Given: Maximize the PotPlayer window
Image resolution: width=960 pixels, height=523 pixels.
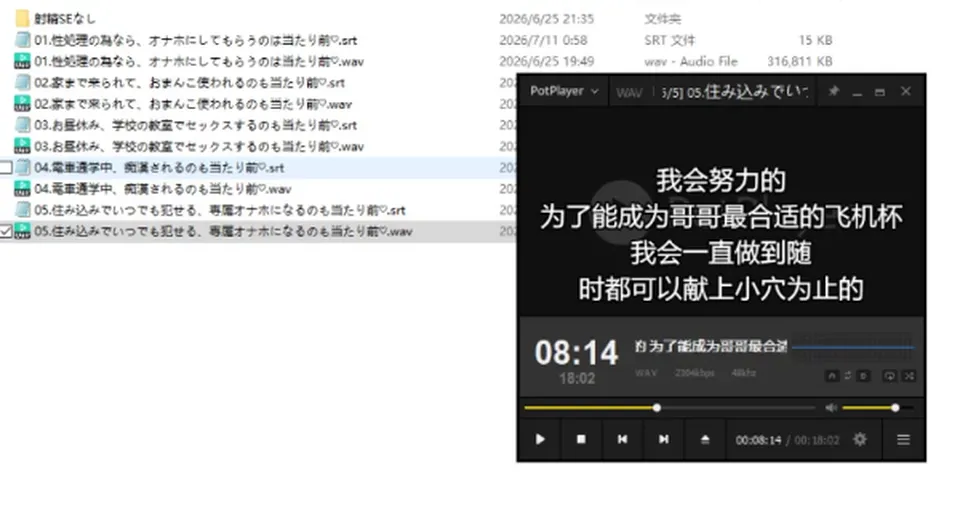Looking at the screenshot, I should point(880,92).
